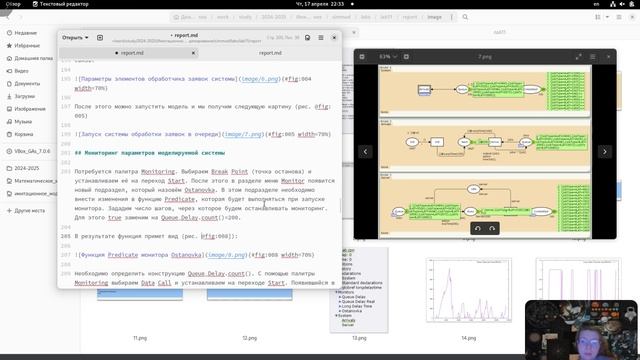Image resolution: width=640 pixels, height=360 pixels.
Task: Go to lab11 folder in path bar
Action: pyautogui.click(x=386, y=17)
